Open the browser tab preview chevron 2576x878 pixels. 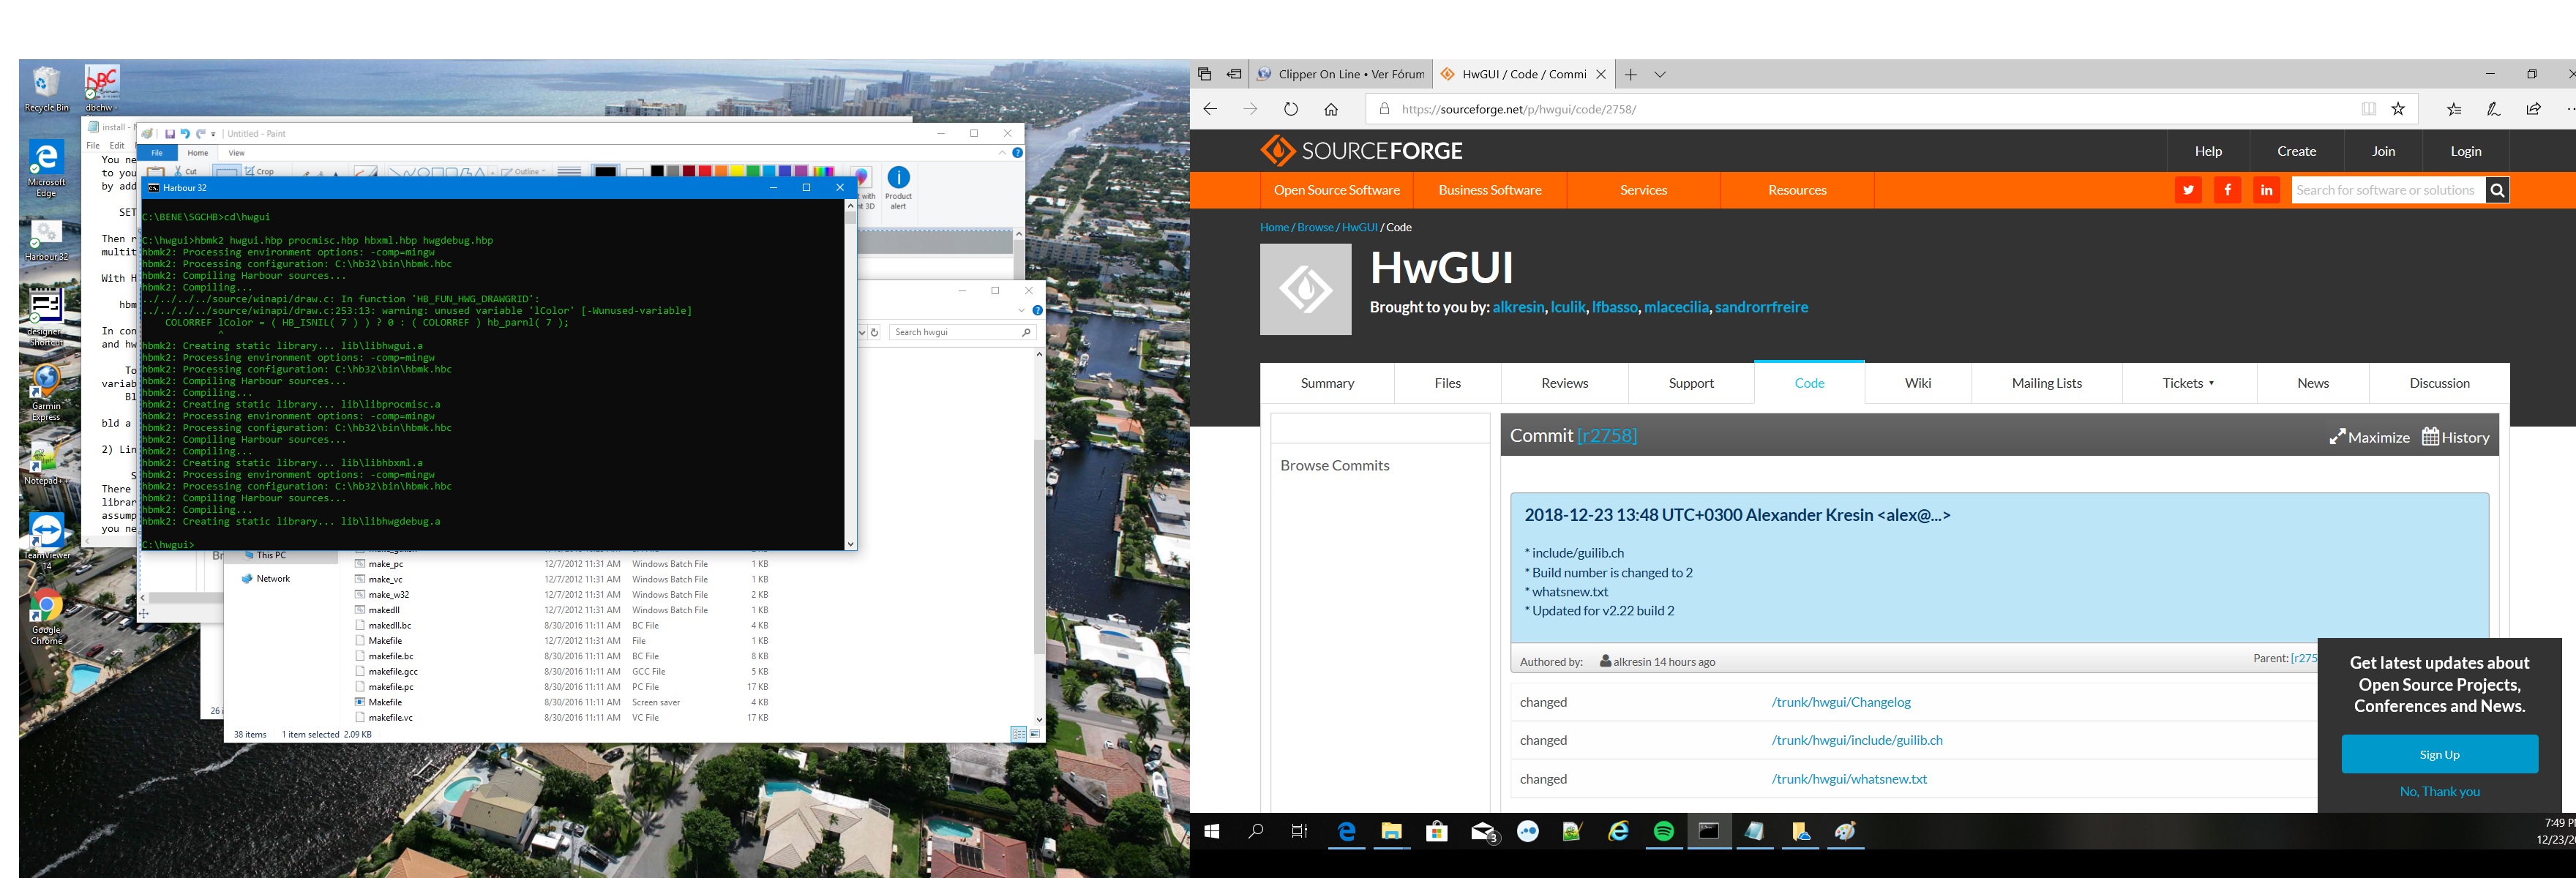(x=1660, y=74)
